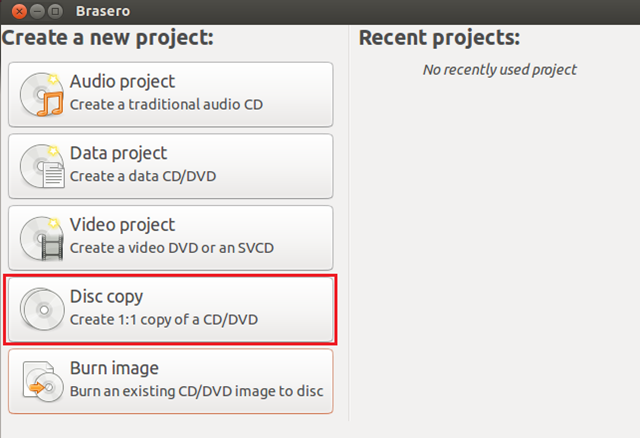Click "Create a traditional audio CD" text

[x=166, y=104]
